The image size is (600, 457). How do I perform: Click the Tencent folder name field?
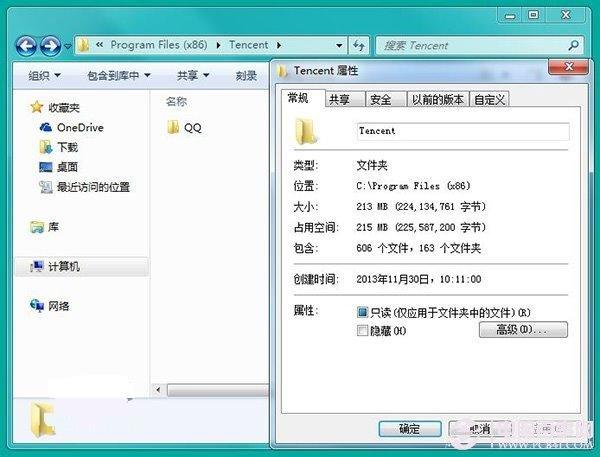(x=463, y=131)
